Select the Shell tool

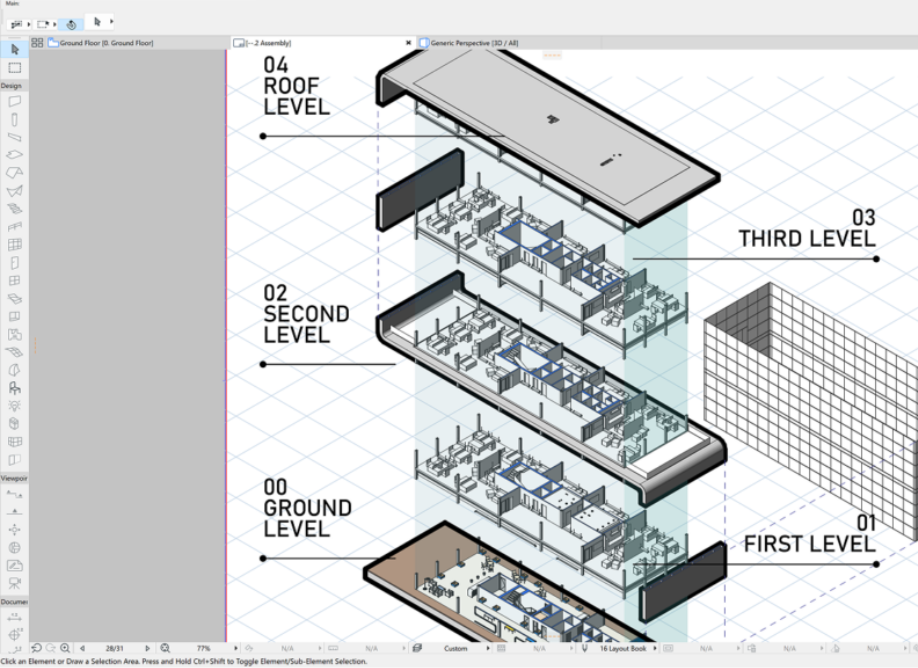[15, 191]
